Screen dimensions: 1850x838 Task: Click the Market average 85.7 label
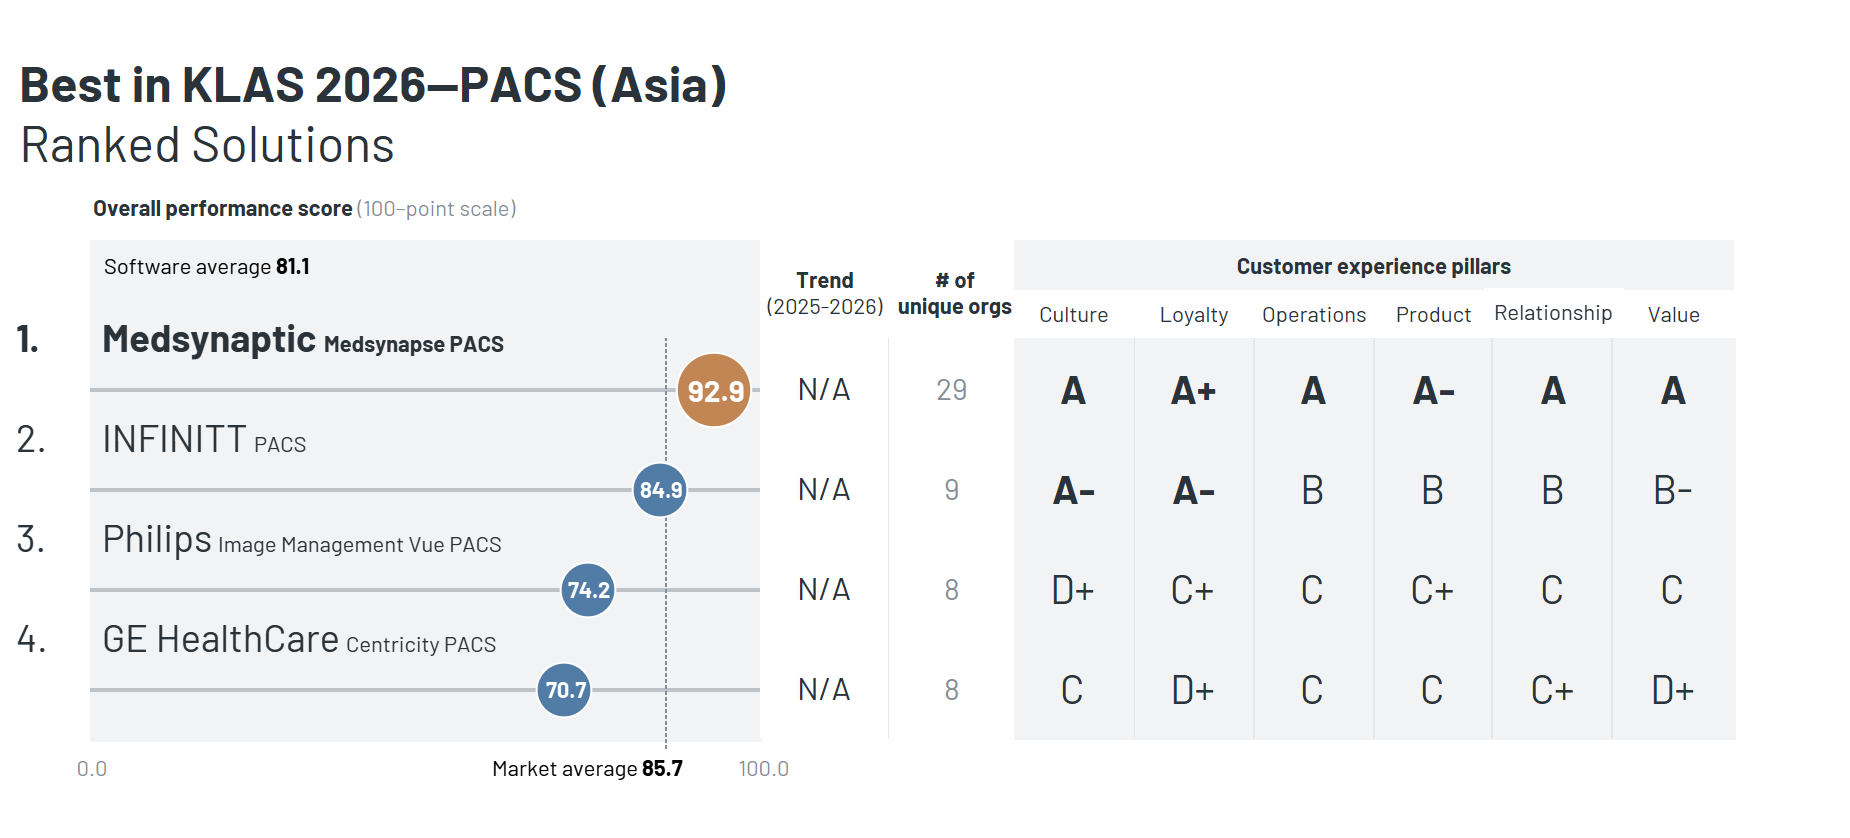tap(587, 768)
